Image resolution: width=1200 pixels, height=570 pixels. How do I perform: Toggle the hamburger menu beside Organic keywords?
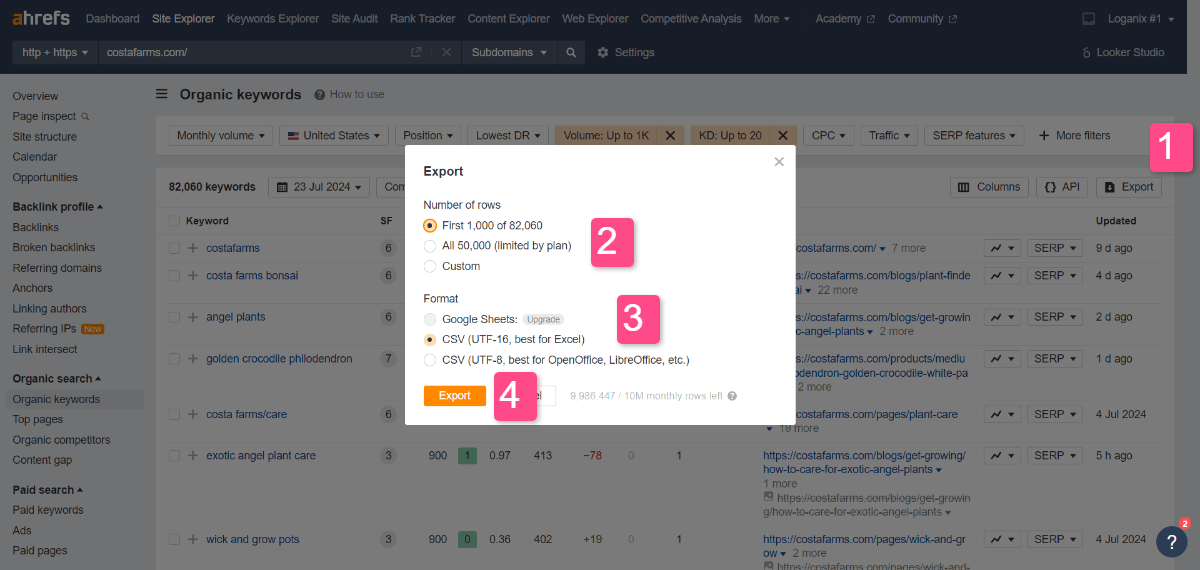point(161,94)
